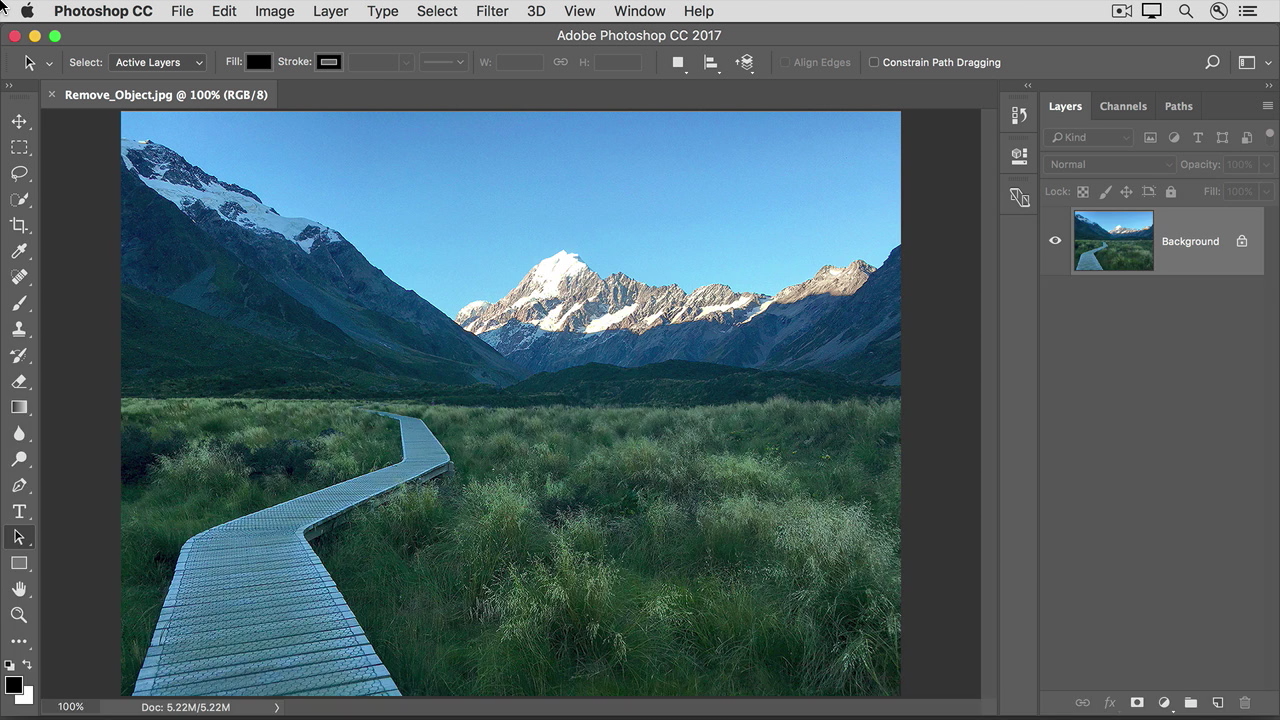Switch to the Channels tab

[x=1123, y=106]
